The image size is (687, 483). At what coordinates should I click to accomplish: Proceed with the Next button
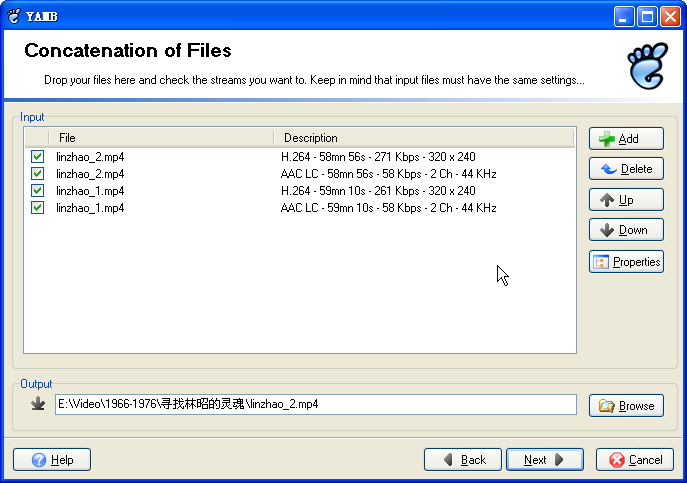(x=545, y=460)
